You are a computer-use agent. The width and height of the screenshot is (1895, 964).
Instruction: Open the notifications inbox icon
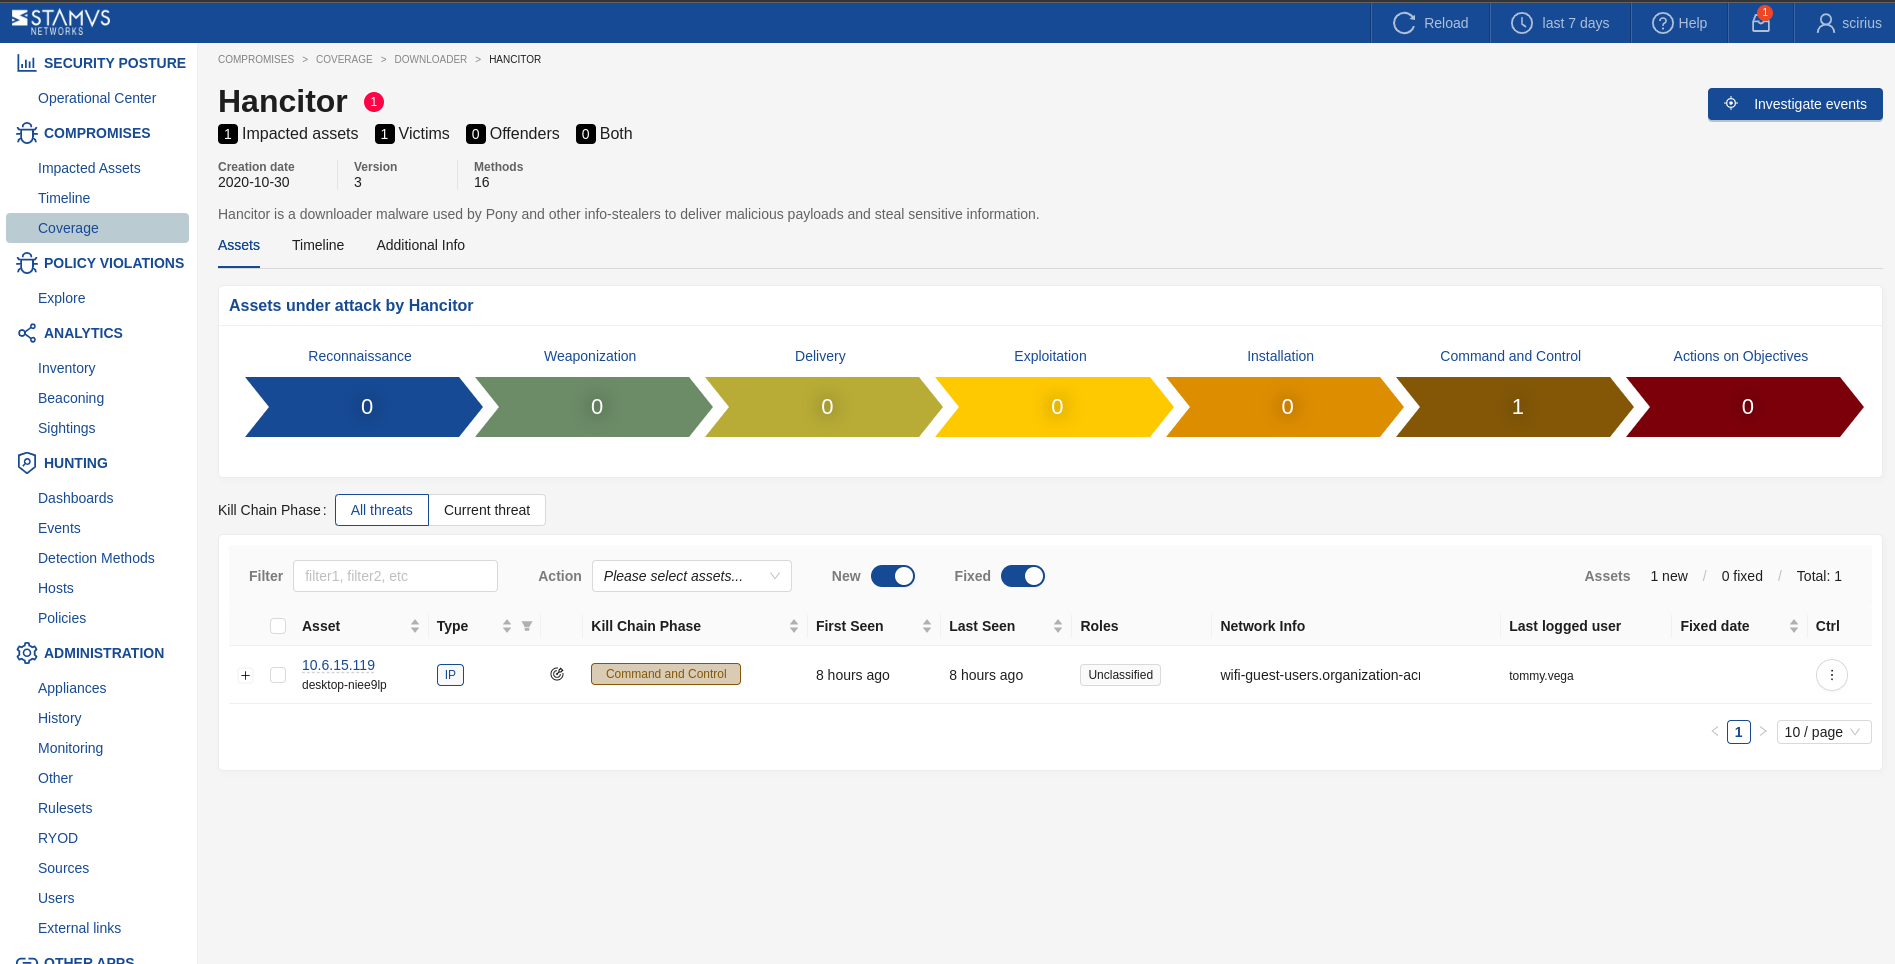[1761, 23]
